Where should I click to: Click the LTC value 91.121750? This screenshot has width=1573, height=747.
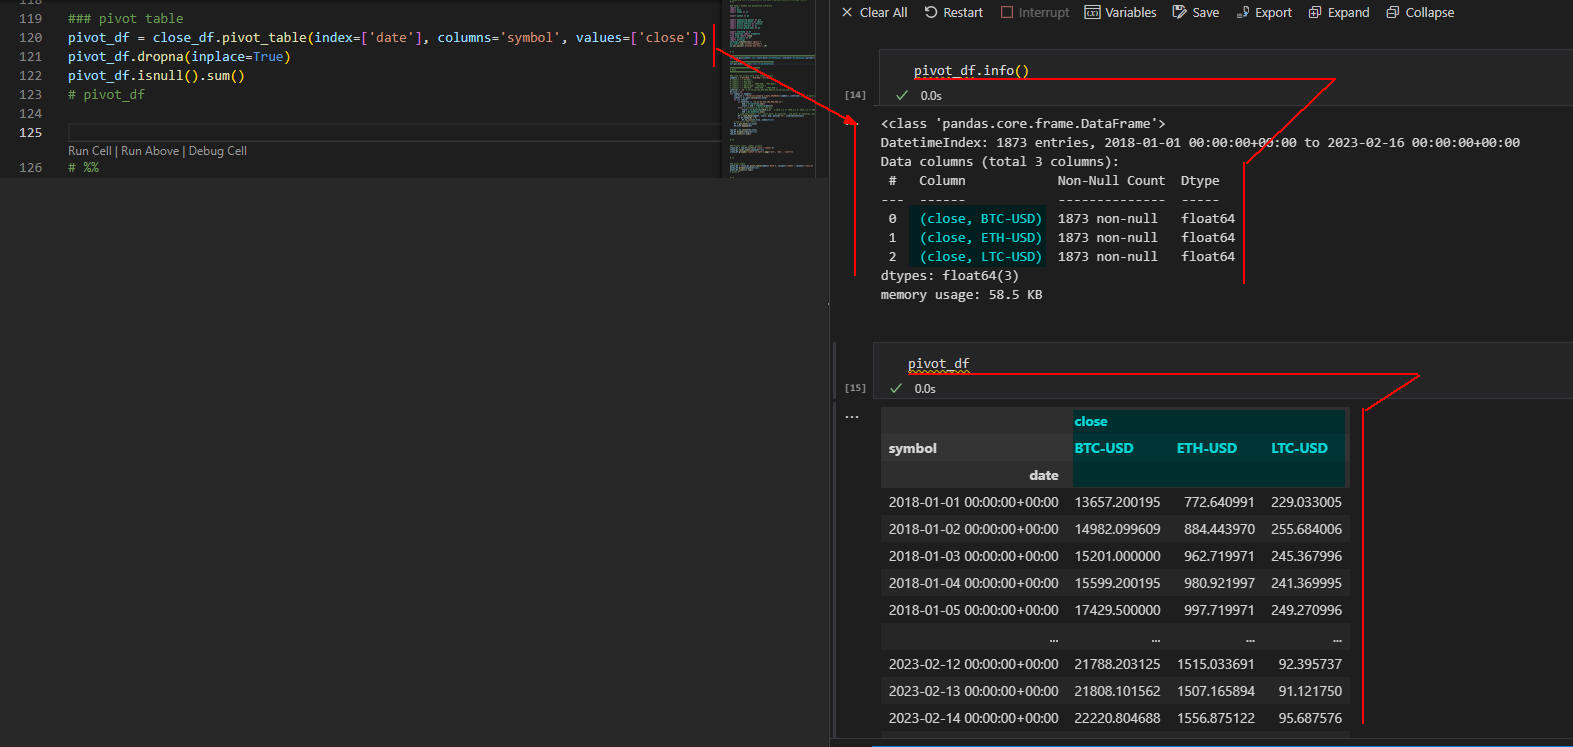pos(1310,691)
